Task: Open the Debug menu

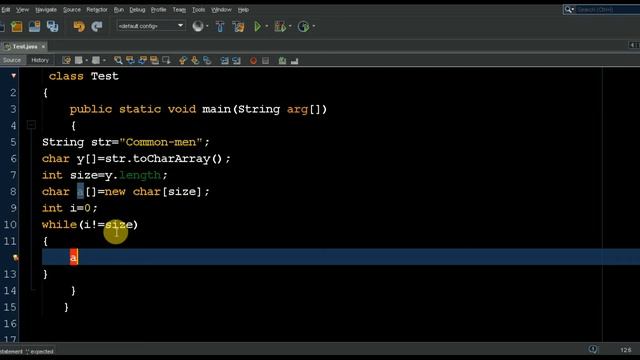Action: pyautogui.click(x=137, y=9)
